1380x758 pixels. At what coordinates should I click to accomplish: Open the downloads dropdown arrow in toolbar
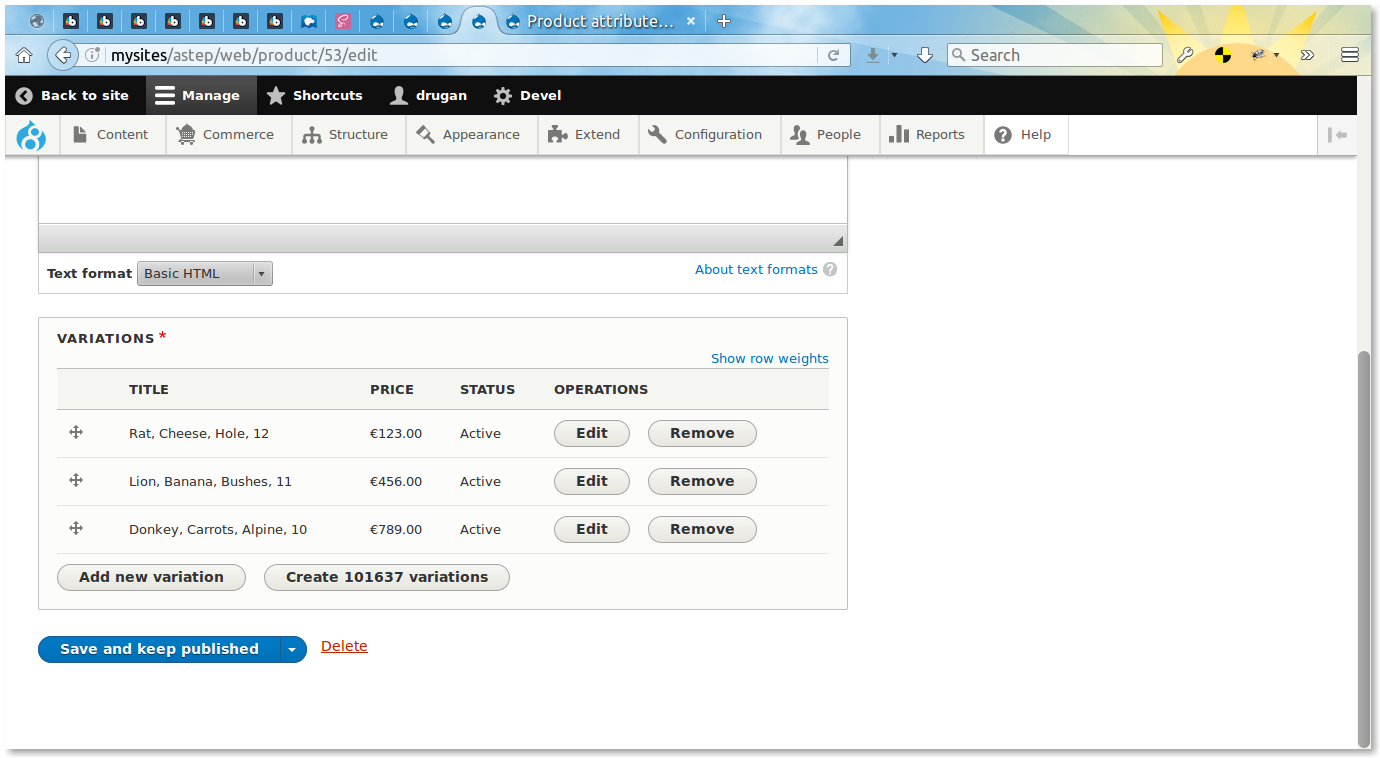pyautogui.click(x=894, y=56)
